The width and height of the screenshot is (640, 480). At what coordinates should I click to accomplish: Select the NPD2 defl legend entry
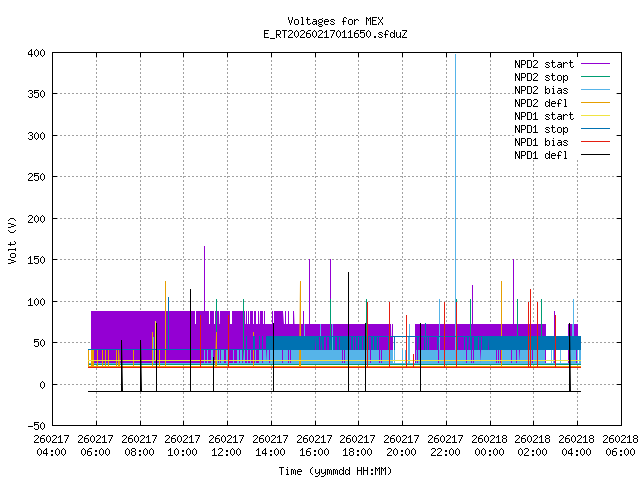pyautogui.click(x=541, y=103)
